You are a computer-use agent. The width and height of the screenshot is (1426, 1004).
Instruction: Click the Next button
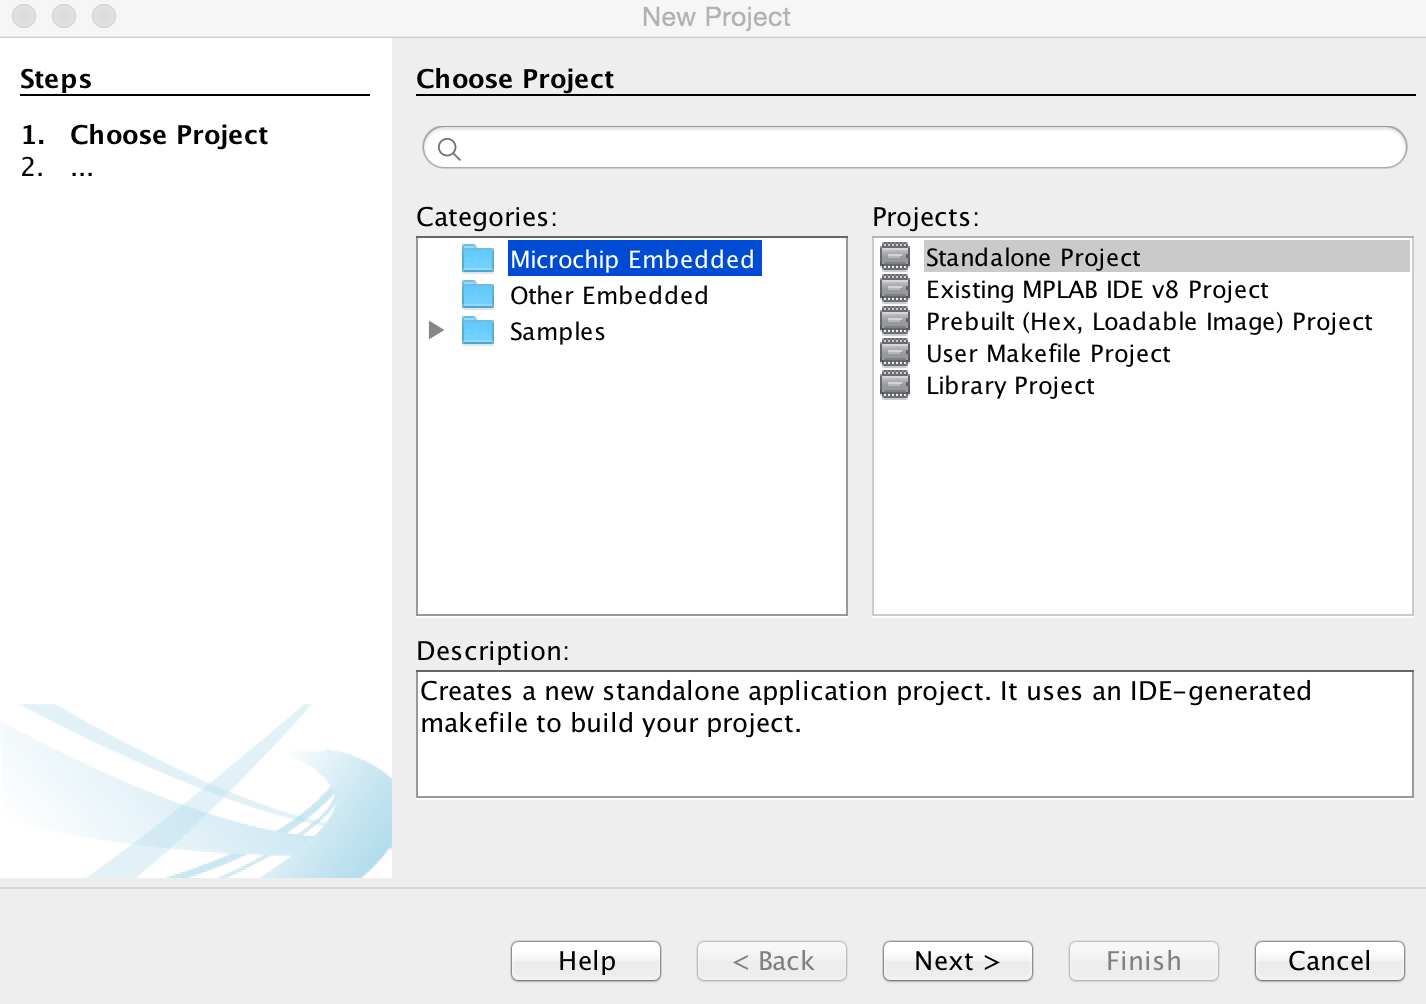click(958, 961)
